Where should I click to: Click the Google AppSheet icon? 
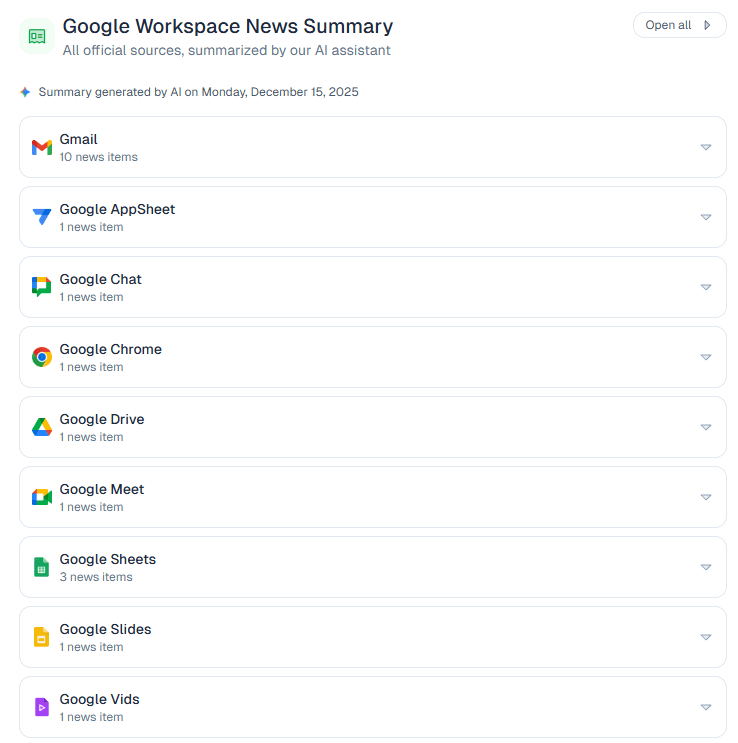[x=41, y=217]
